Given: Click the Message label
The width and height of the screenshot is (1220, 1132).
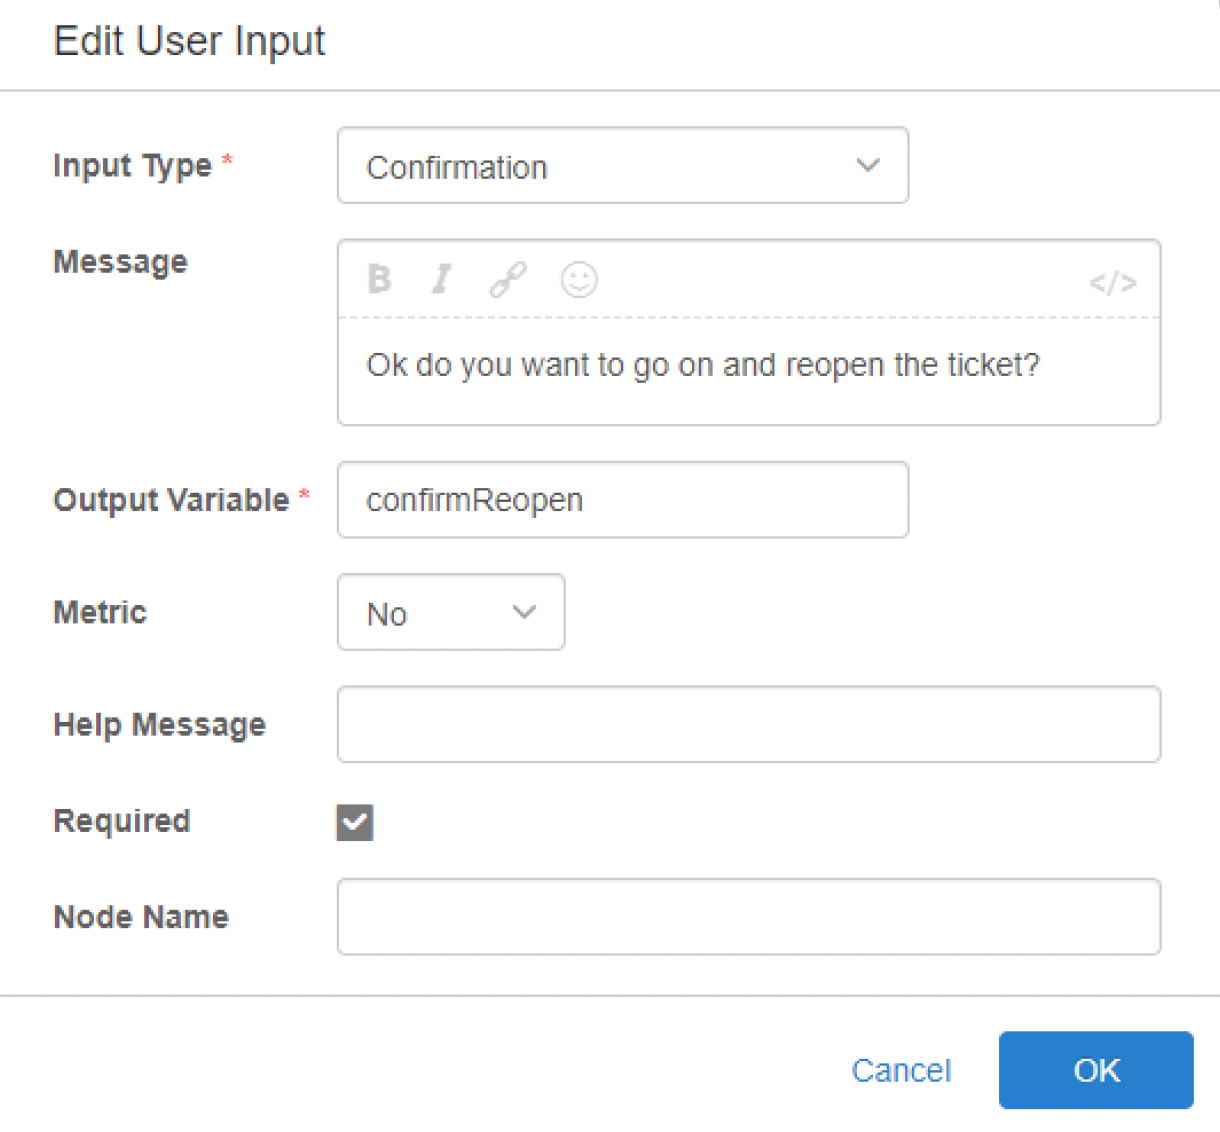Looking at the screenshot, I should [x=120, y=262].
